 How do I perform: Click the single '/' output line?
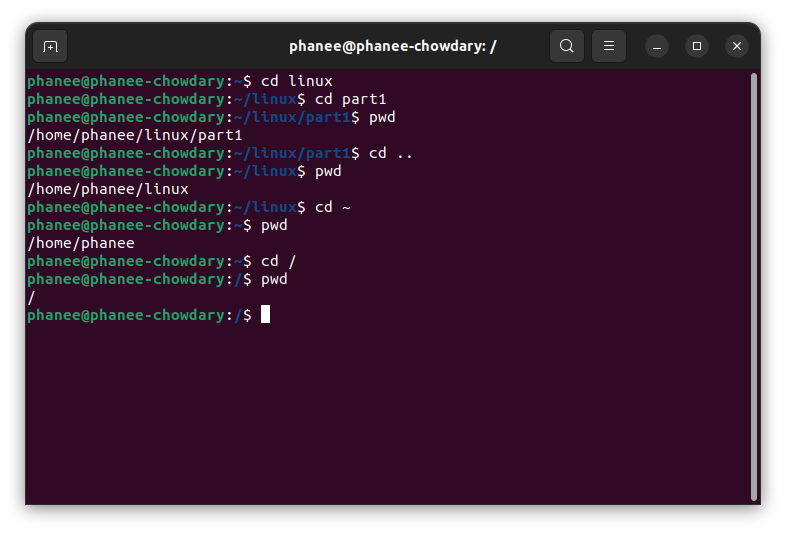tap(32, 297)
